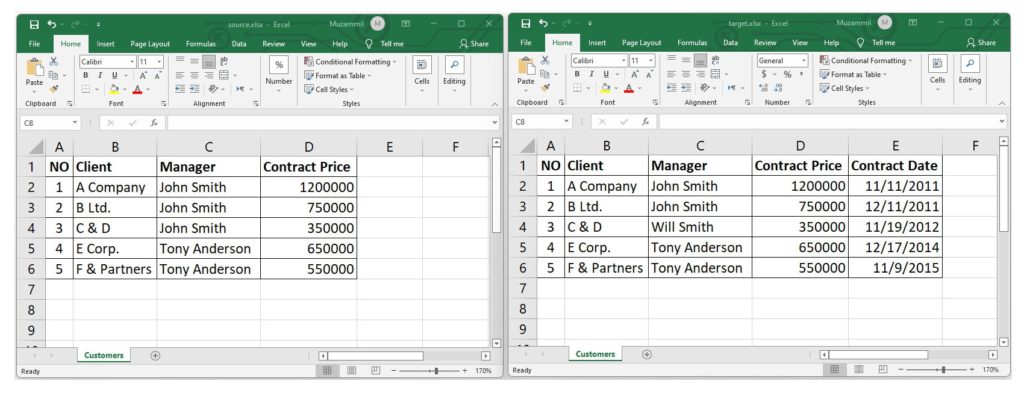Toggle Italic in source.xlsx Font group
Image resolution: width=1024 pixels, height=393 pixels.
(x=100, y=75)
